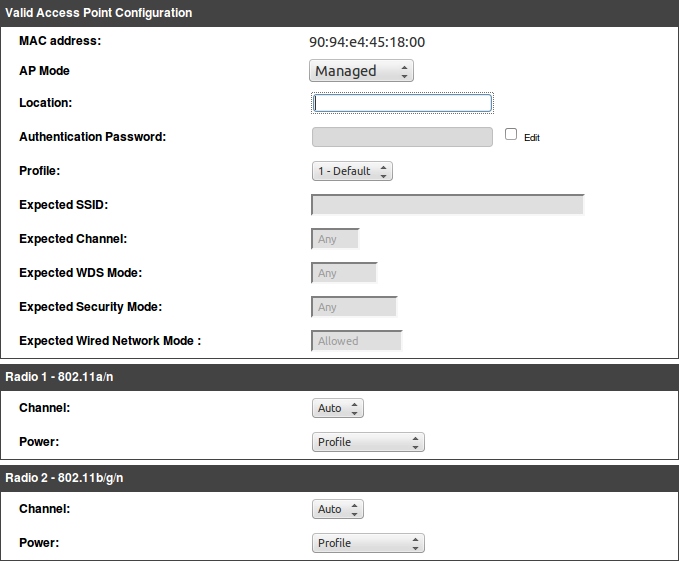The width and height of the screenshot is (679, 569).
Task: Click the MAC address value 90:94:e4:45:18:00
Action: [367, 42]
